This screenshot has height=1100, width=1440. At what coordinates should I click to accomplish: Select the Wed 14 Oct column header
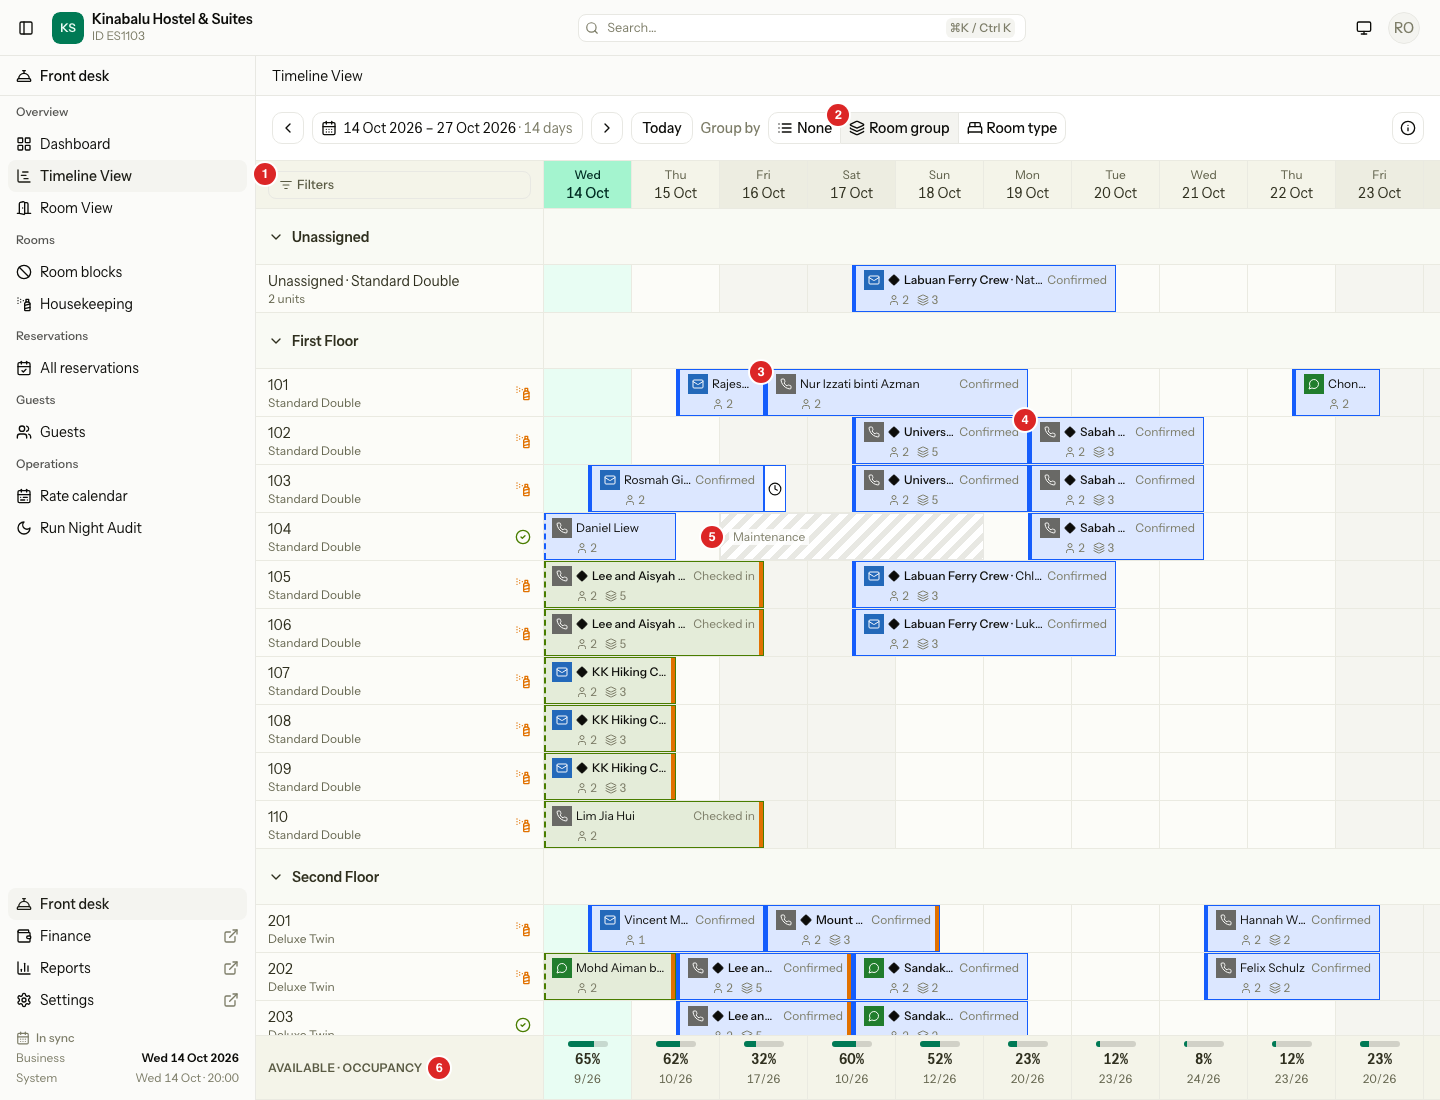click(x=588, y=185)
